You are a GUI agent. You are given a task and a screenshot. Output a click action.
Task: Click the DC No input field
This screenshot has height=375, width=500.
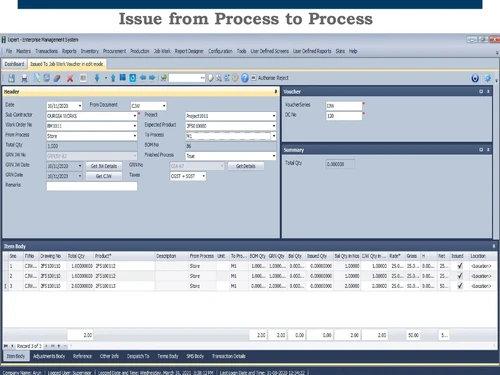tap(344, 116)
